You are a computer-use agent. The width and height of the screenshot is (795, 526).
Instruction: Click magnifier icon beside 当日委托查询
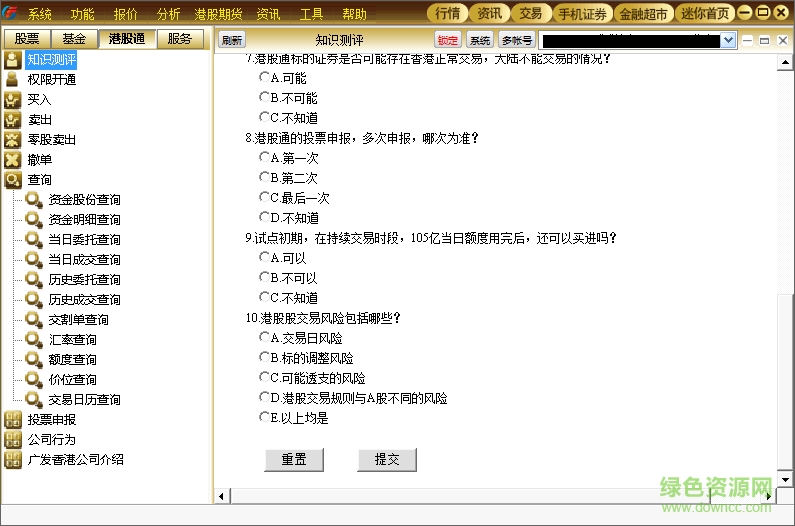coord(34,239)
